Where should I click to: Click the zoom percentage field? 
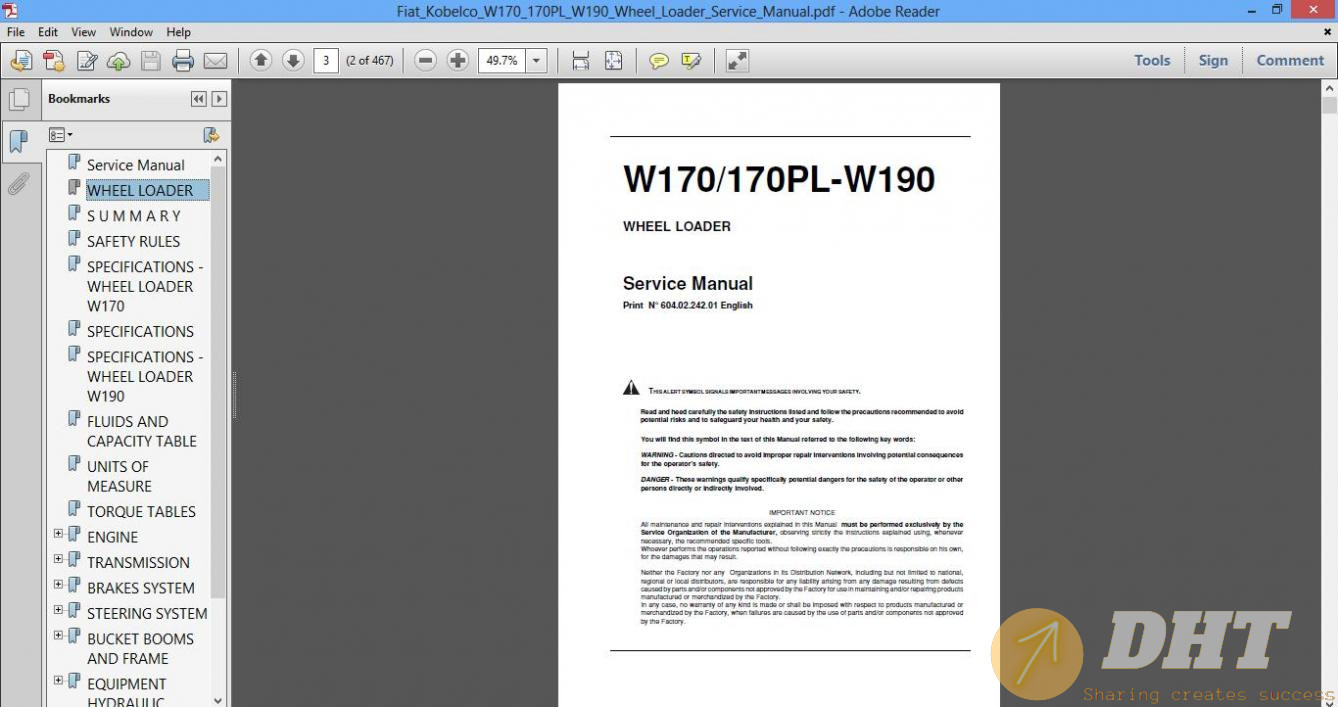coord(502,60)
